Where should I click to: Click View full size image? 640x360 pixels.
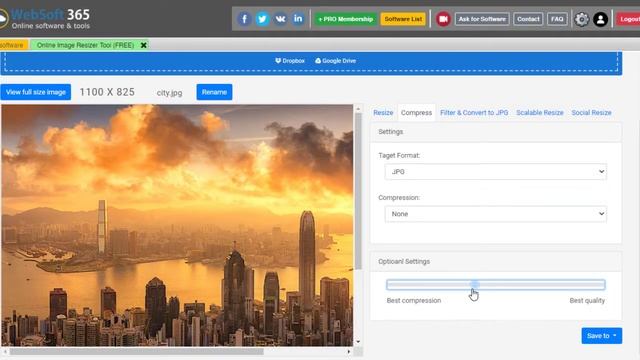[36, 92]
